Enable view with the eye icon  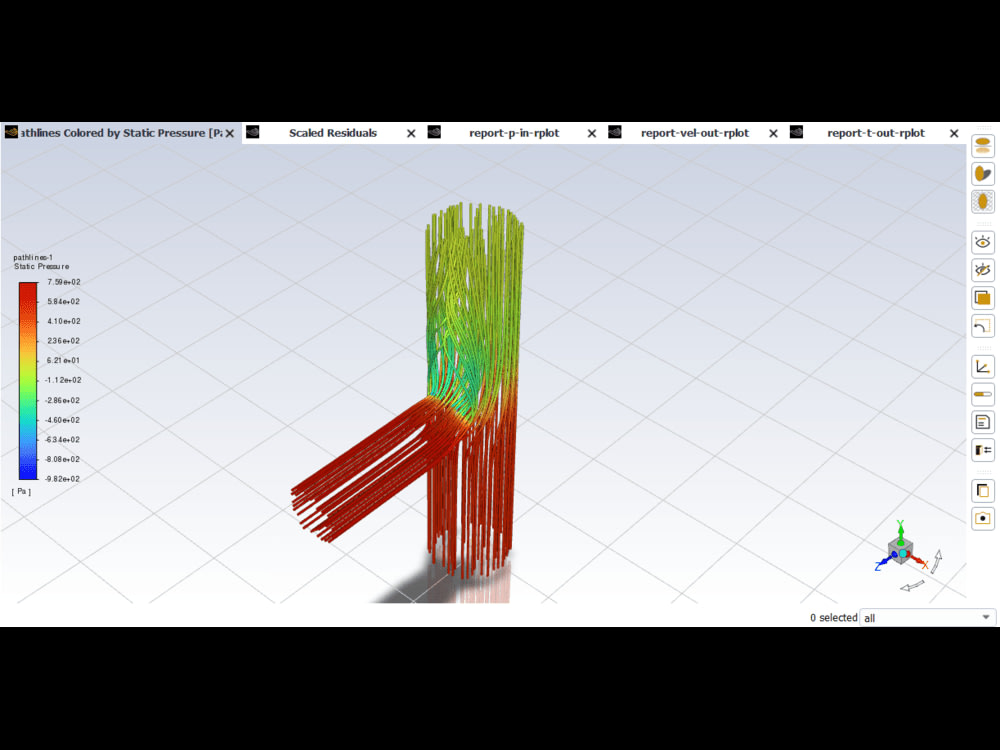(x=982, y=241)
